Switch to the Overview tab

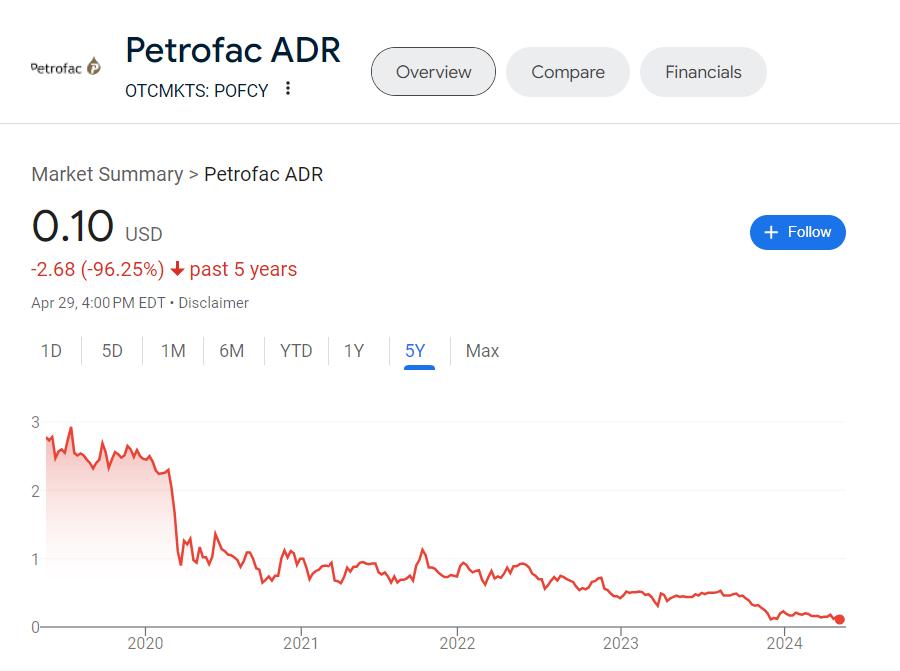pos(433,72)
